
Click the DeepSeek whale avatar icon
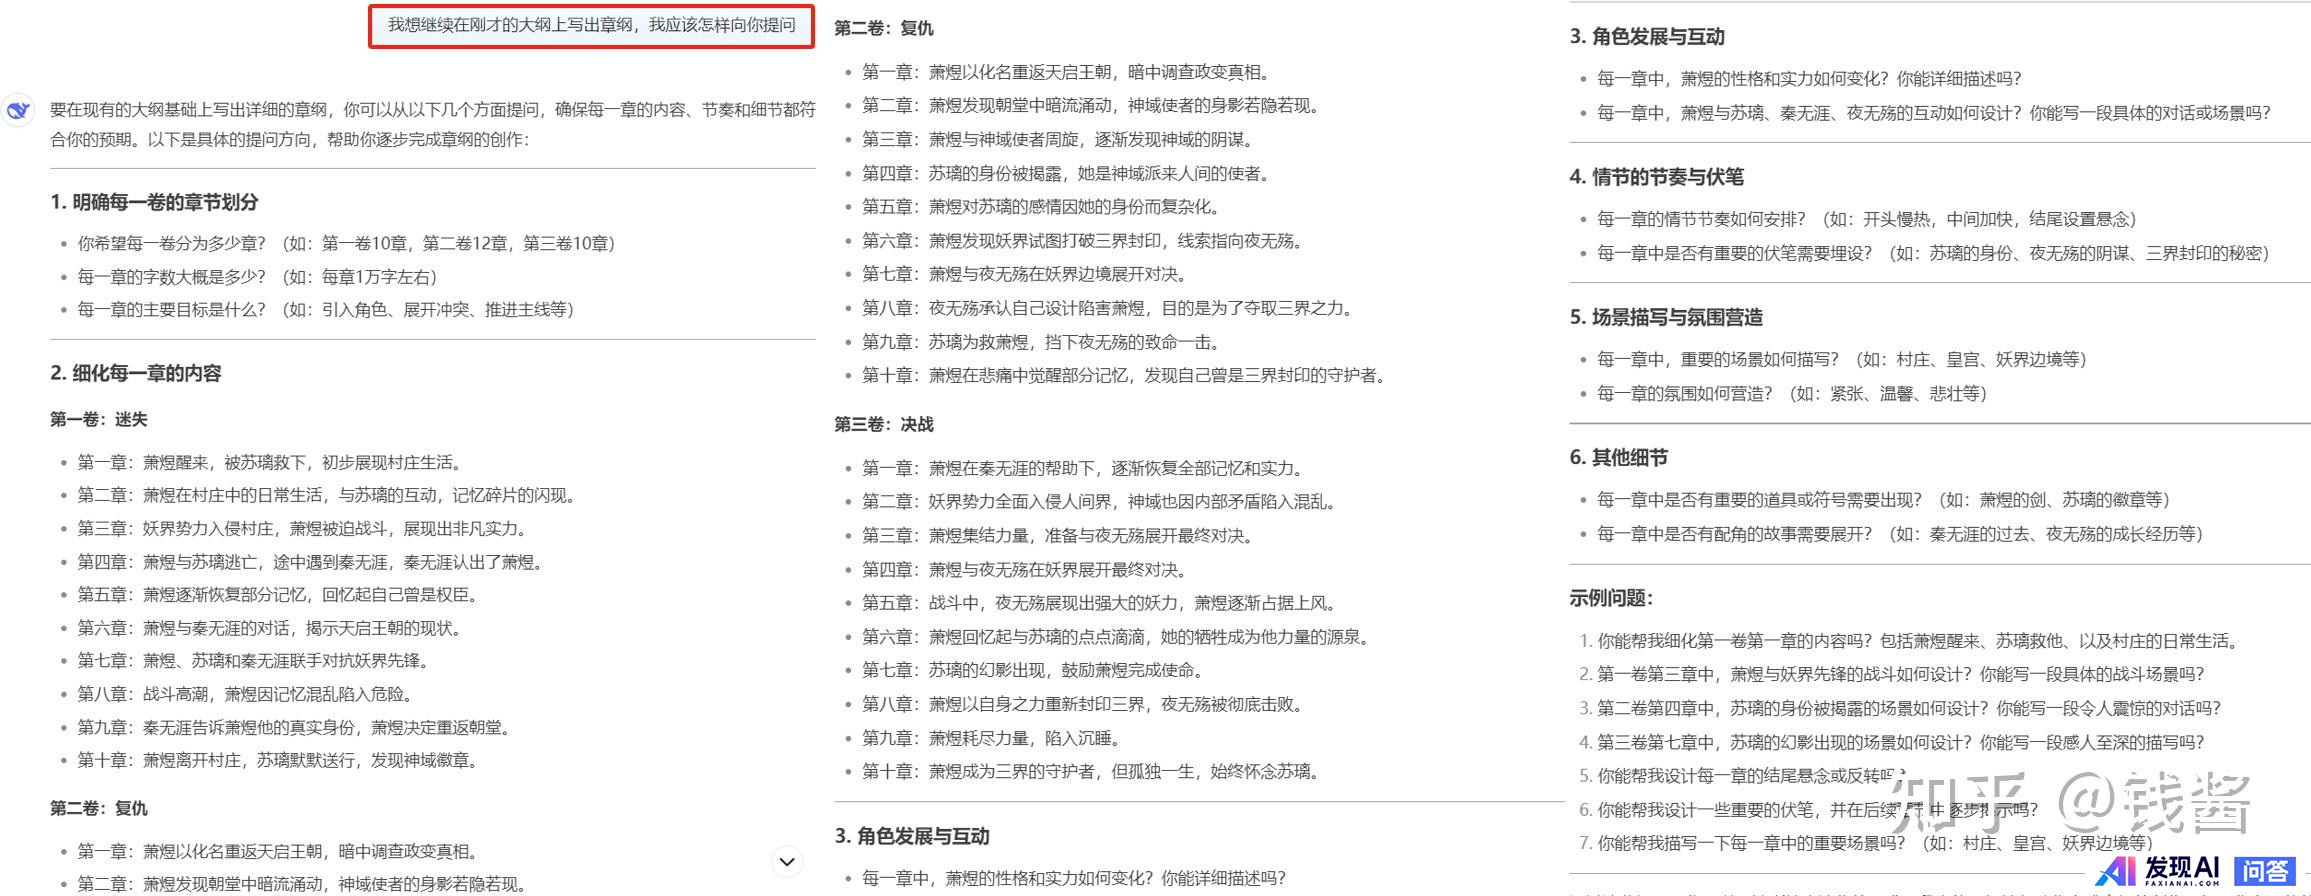(18, 110)
